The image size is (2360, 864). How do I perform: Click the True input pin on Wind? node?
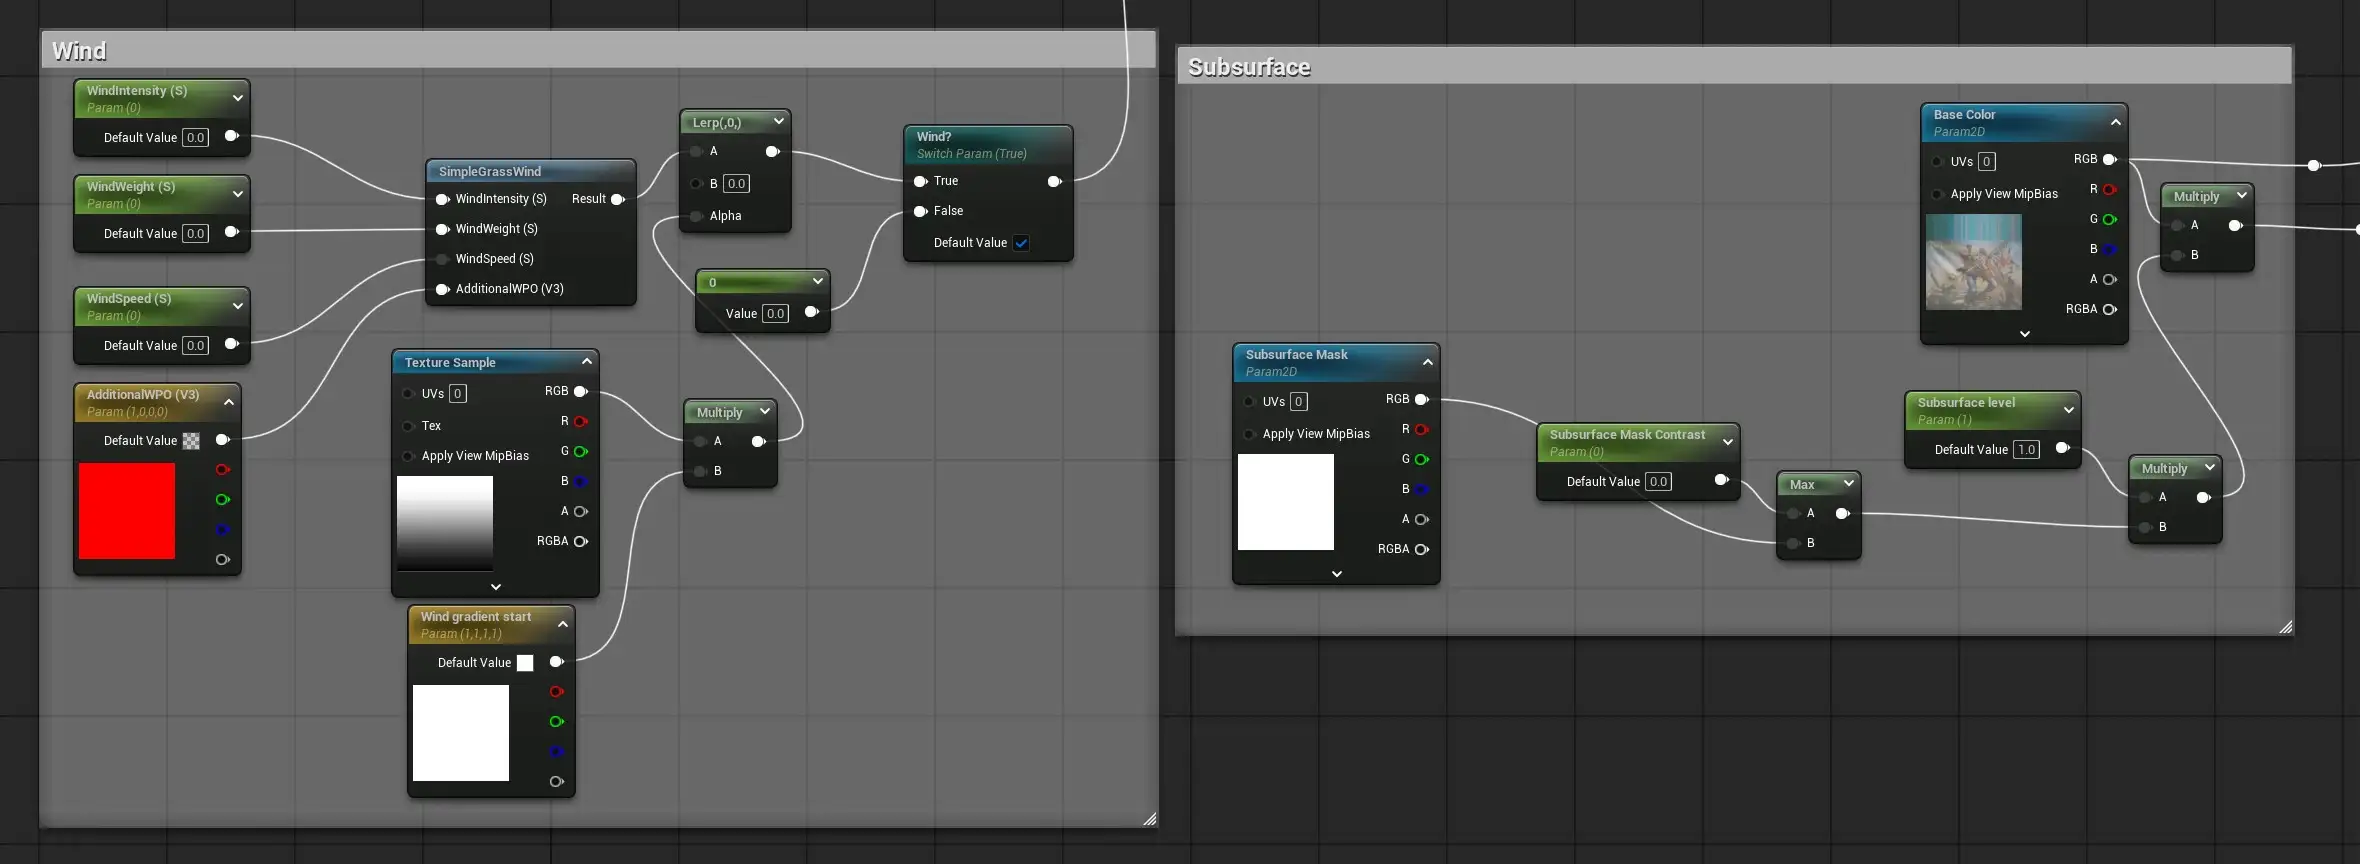921,181
